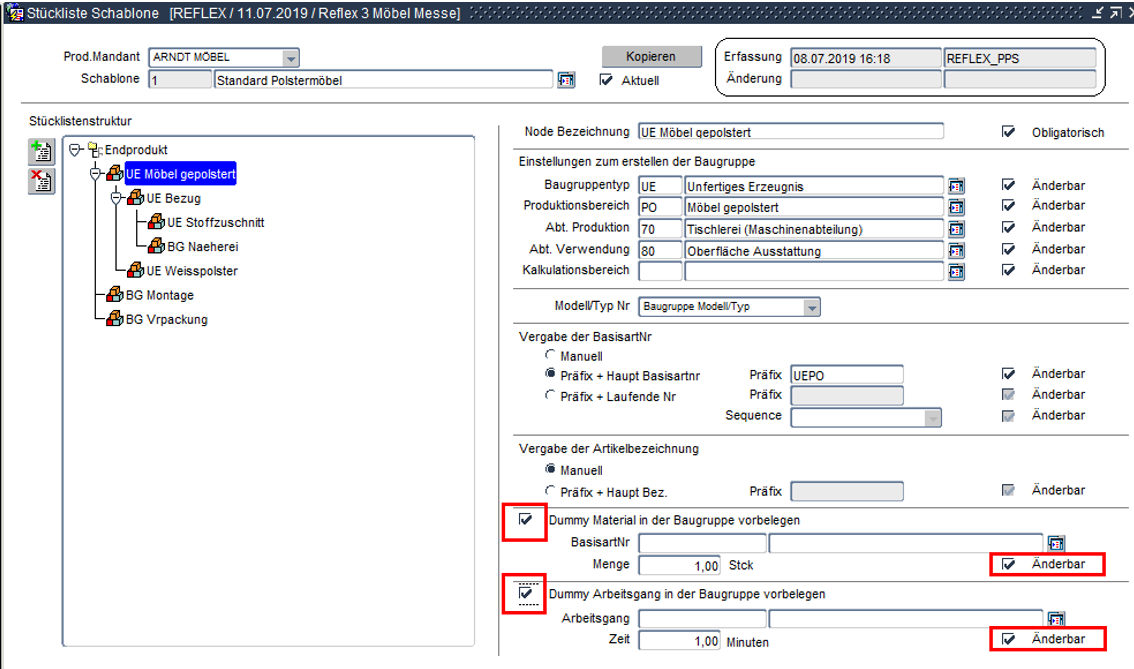Select Präfix + Laufende Nr radio option
1134x669 pixels.
pos(549,396)
